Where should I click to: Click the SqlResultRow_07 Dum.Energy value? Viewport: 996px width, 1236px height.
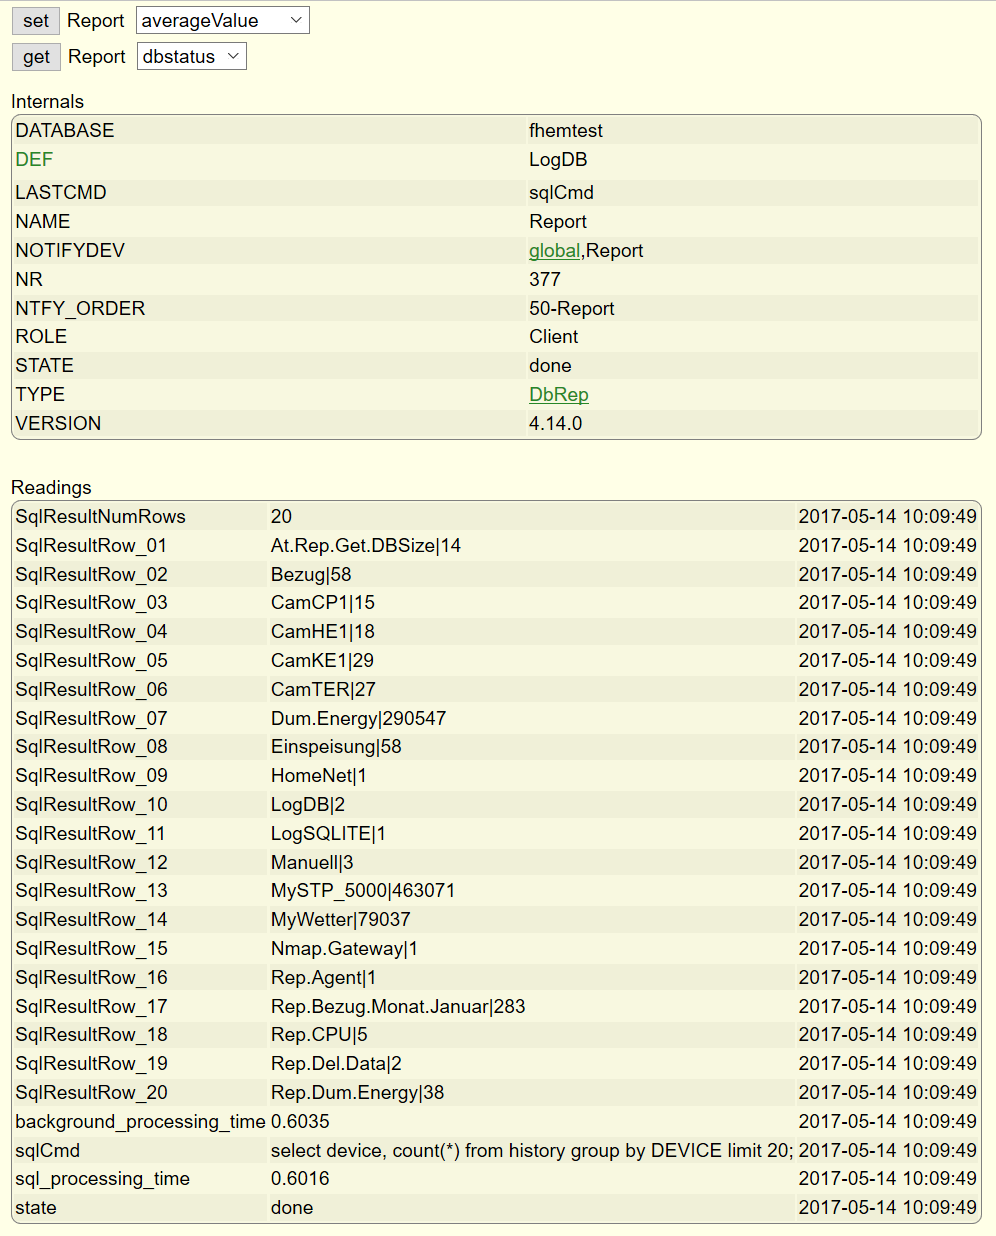tap(358, 718)
